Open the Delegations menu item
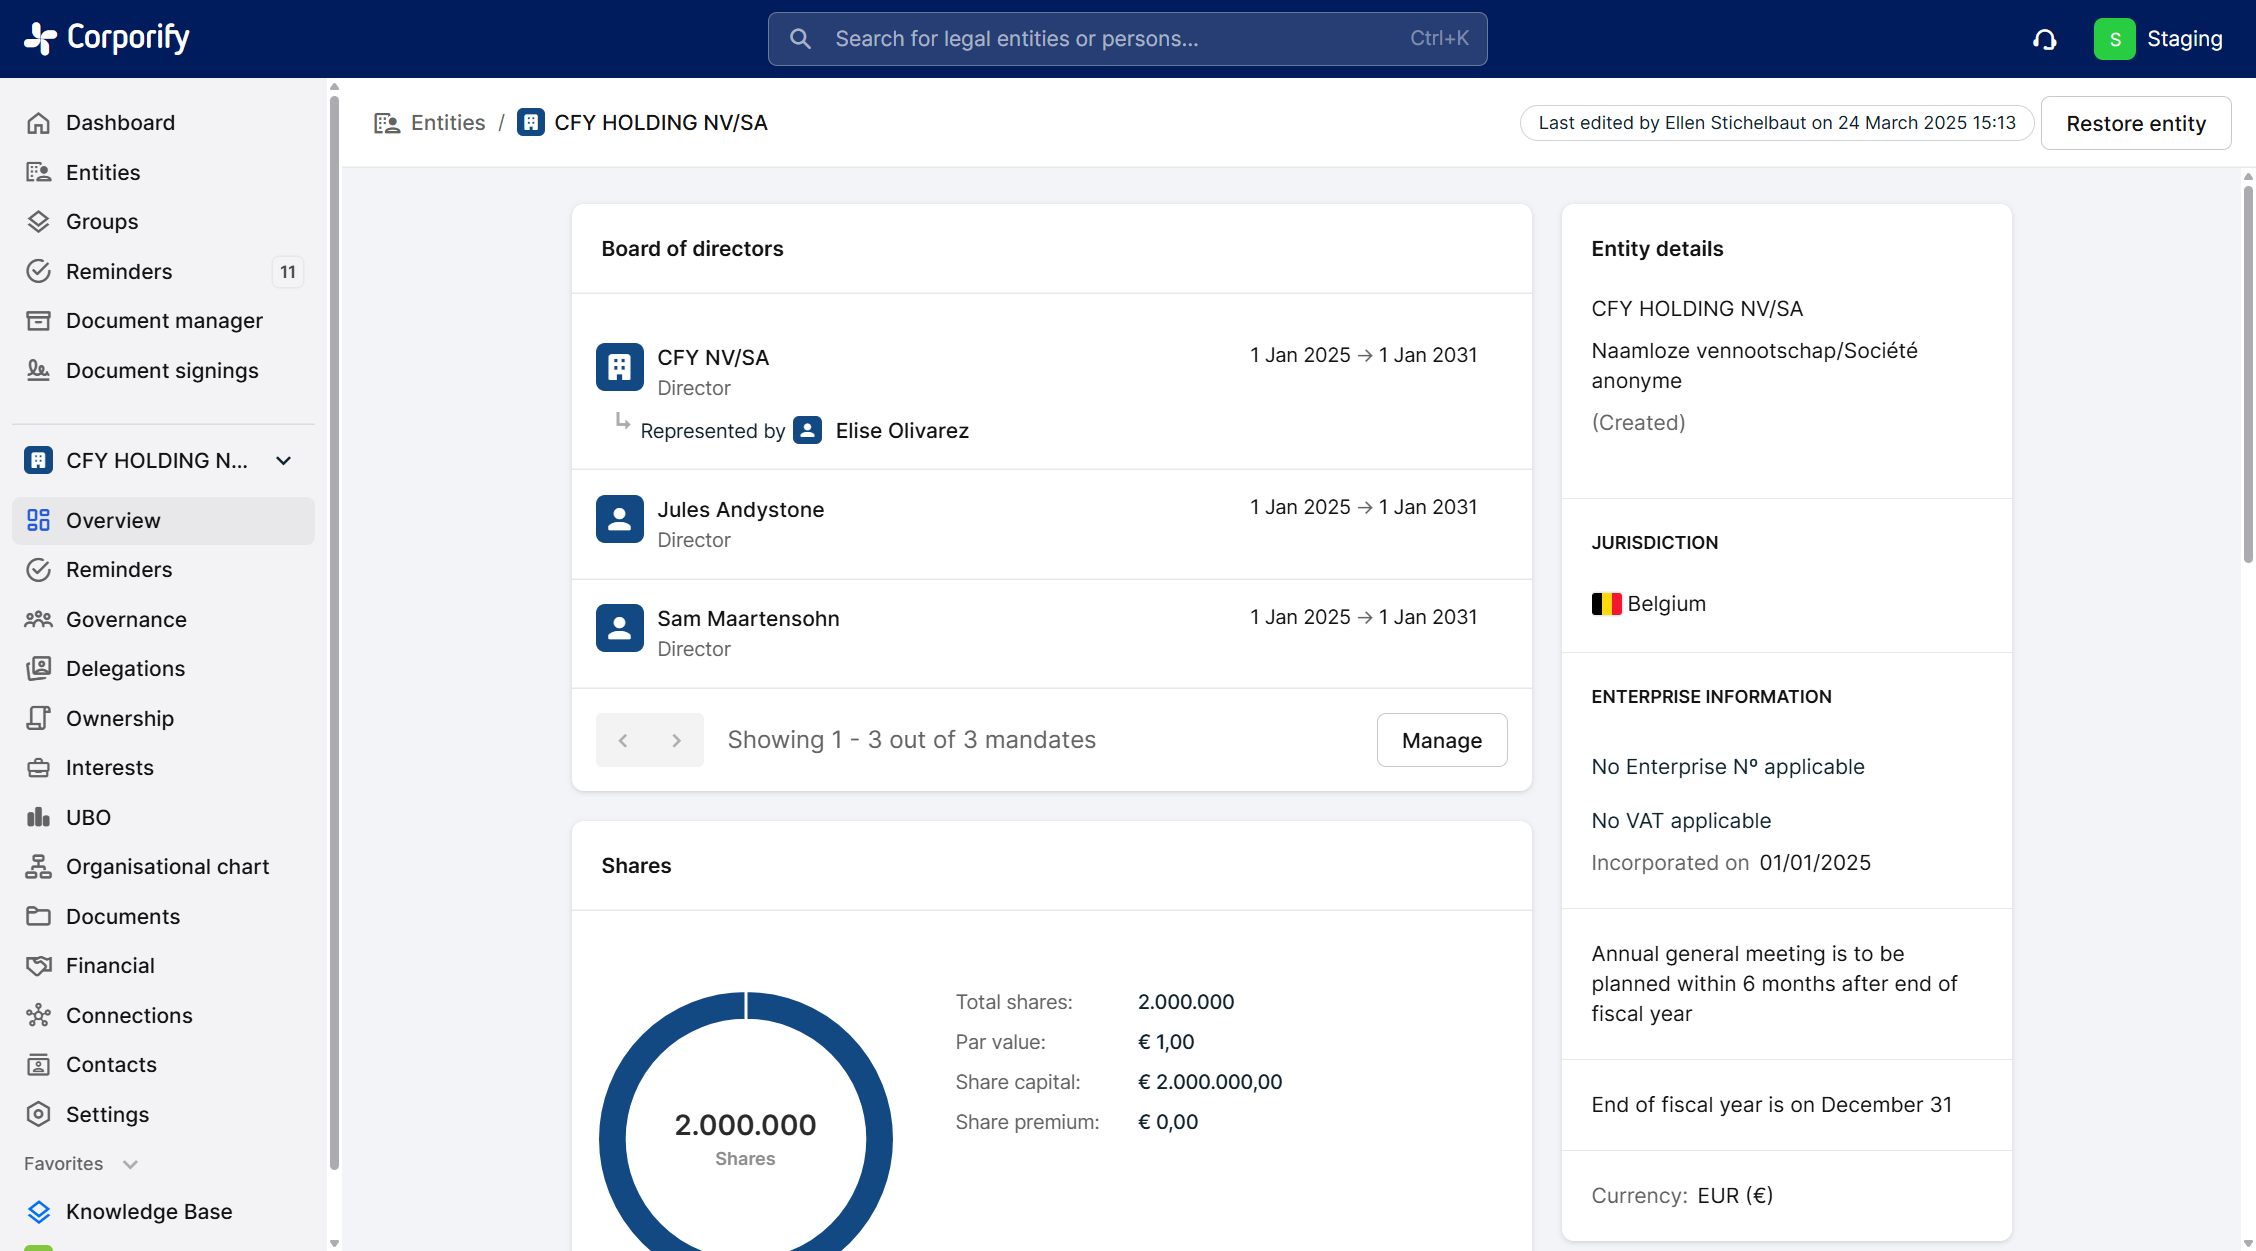 125,669
